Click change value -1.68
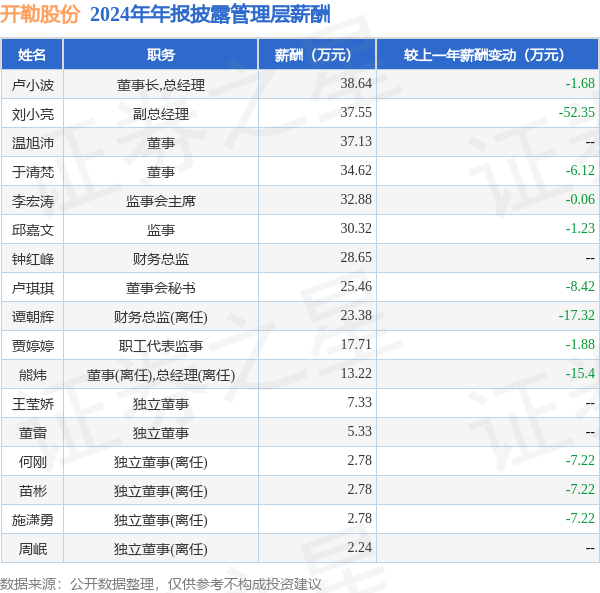The height and width of the screenshot is (593, 600). tap(580, 83)
